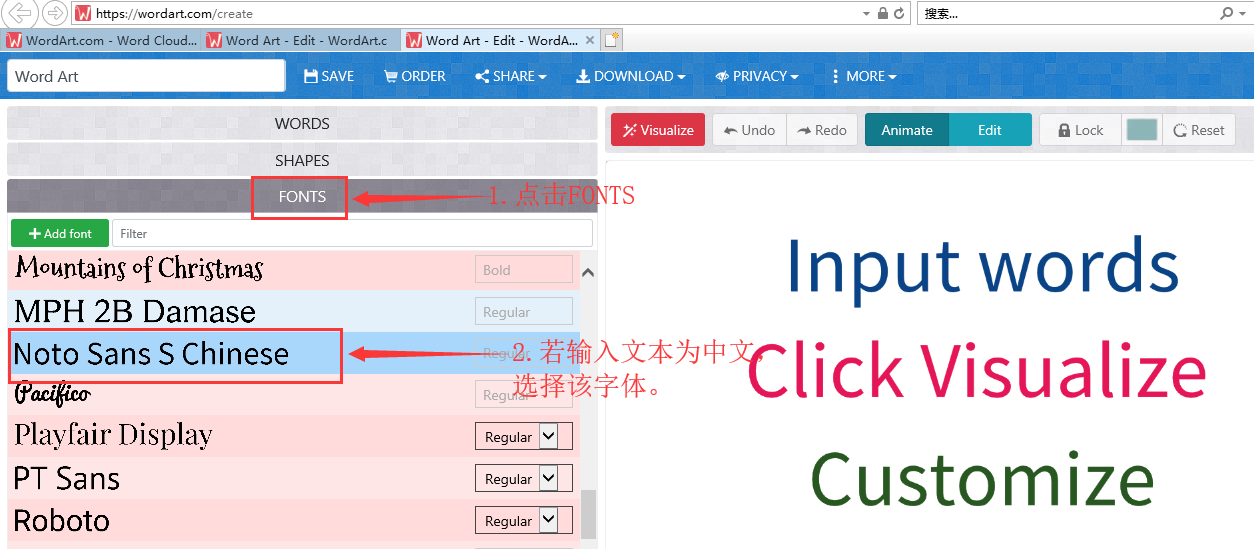Click the Word Art title field
1254x549 pixels.
146,76
